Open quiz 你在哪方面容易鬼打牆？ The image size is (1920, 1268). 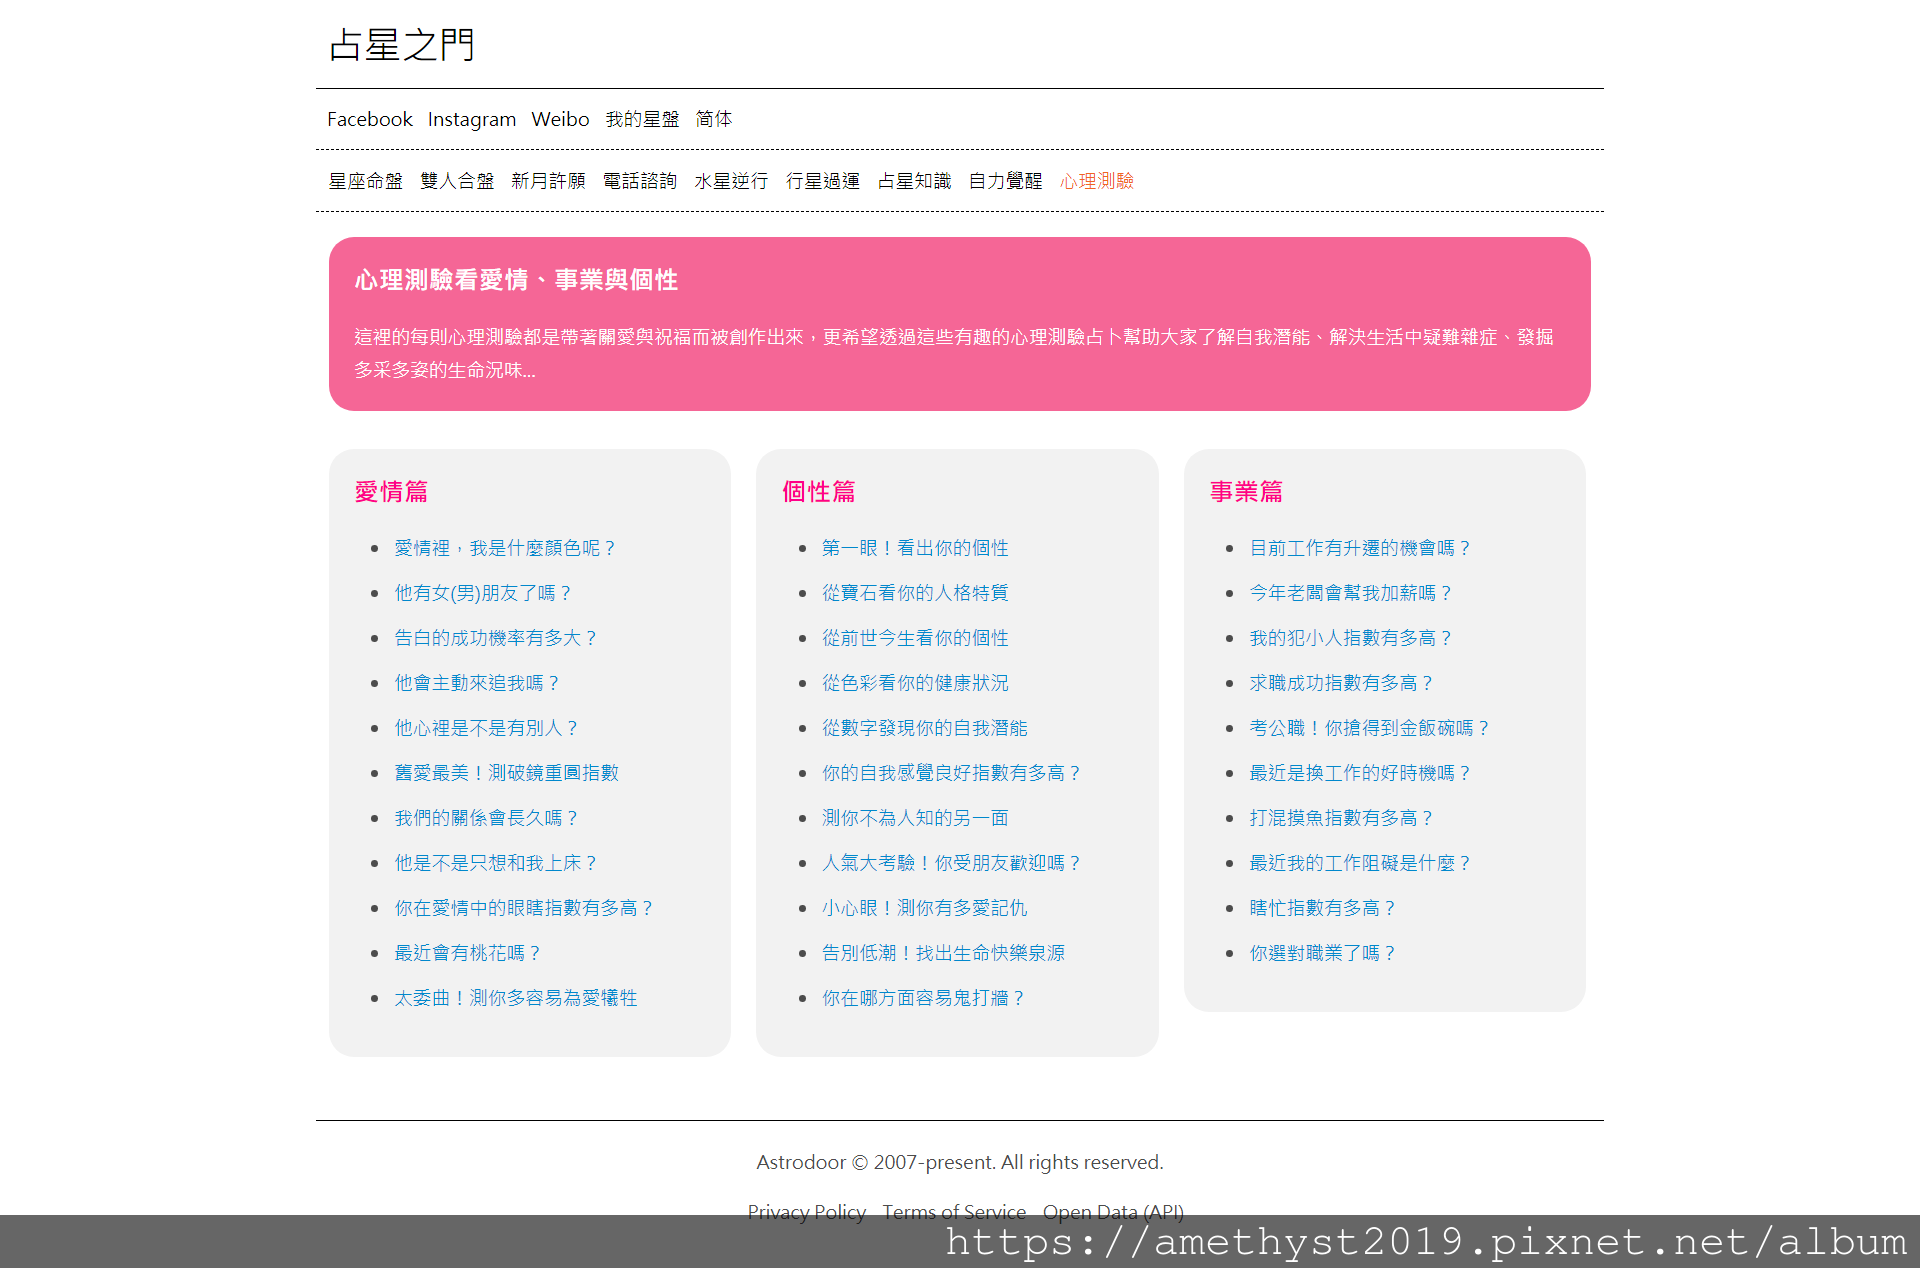point(925,998)
